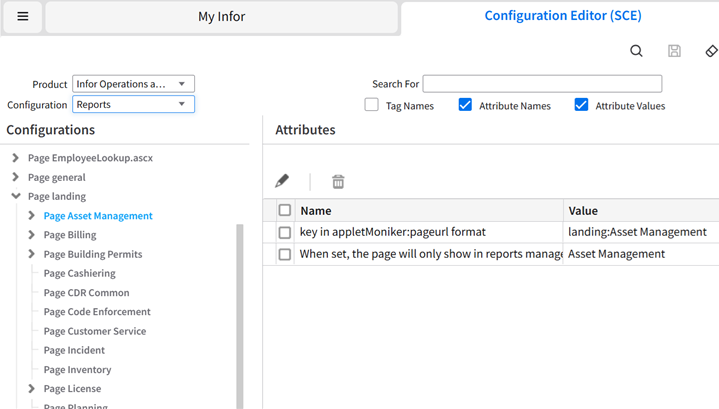Screen dimensions: 719x409
Task: Click the eraser clear icon
Action: [711, 51]
